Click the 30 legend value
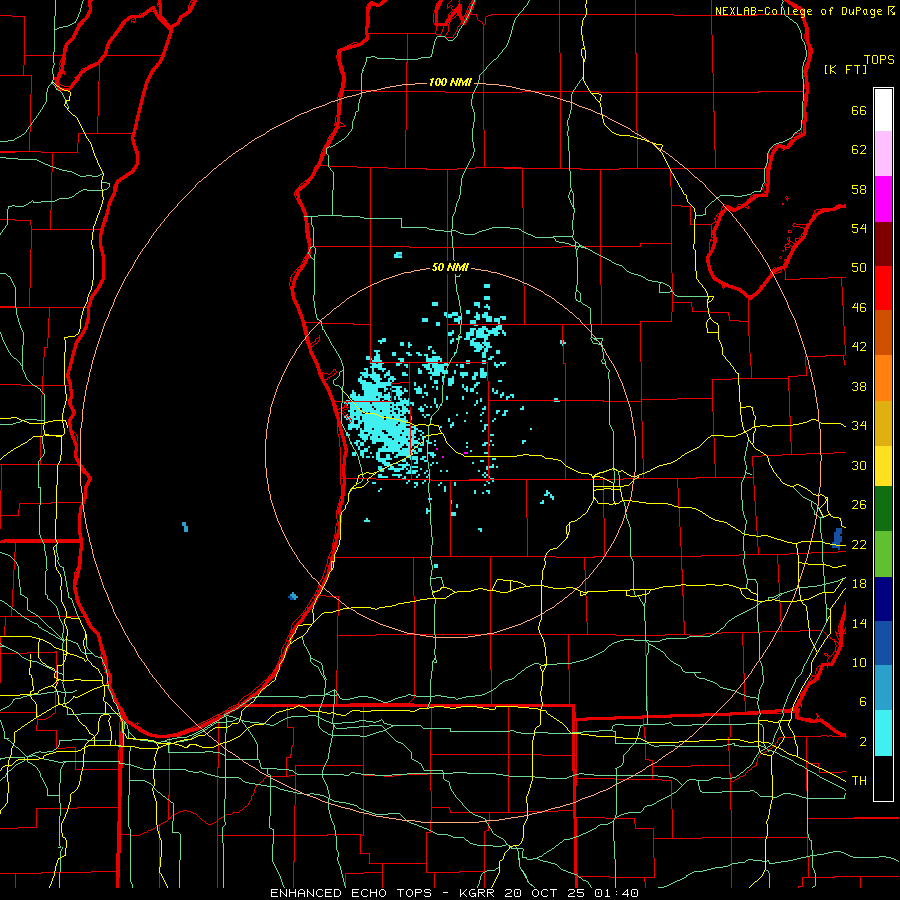Viewport: 900px width, 900px height. coord(859,465)
